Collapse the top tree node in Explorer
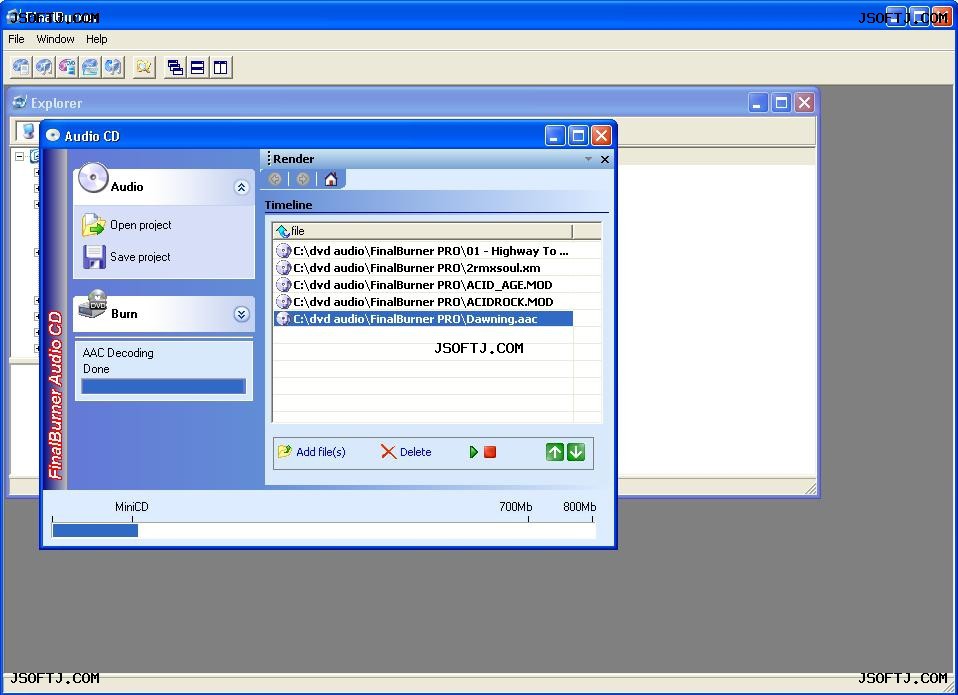Viewport: 958px width, 695px height. 20,156
